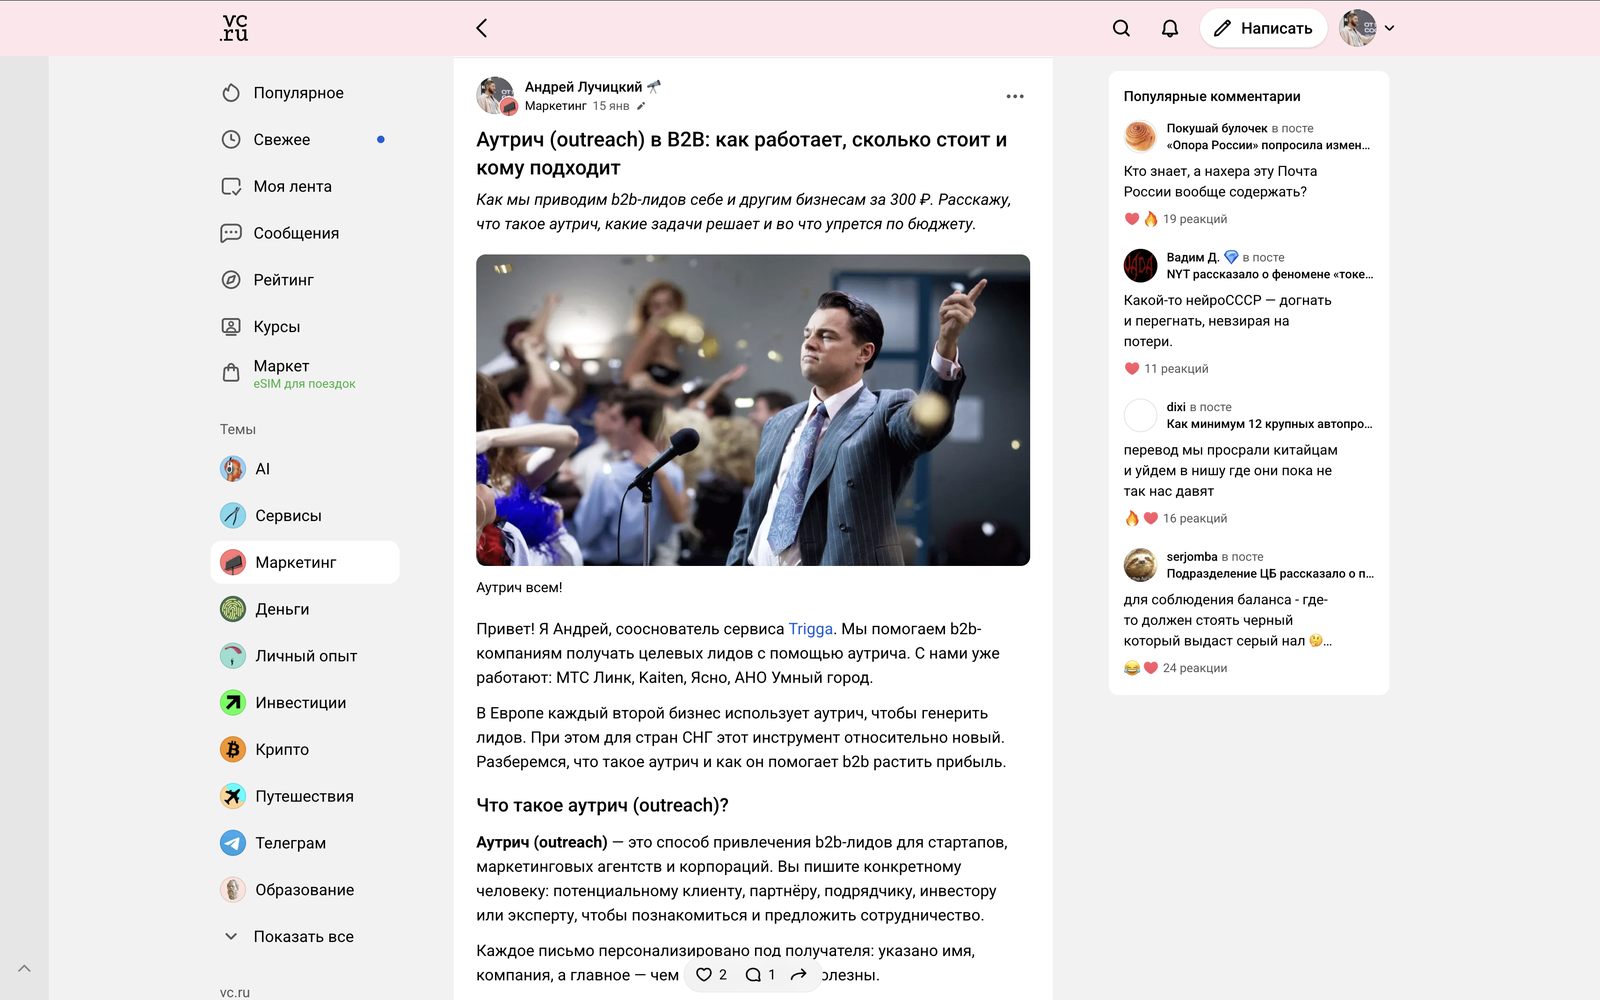
Task: Open the Trigga link in article
Action: click(810, 629)
